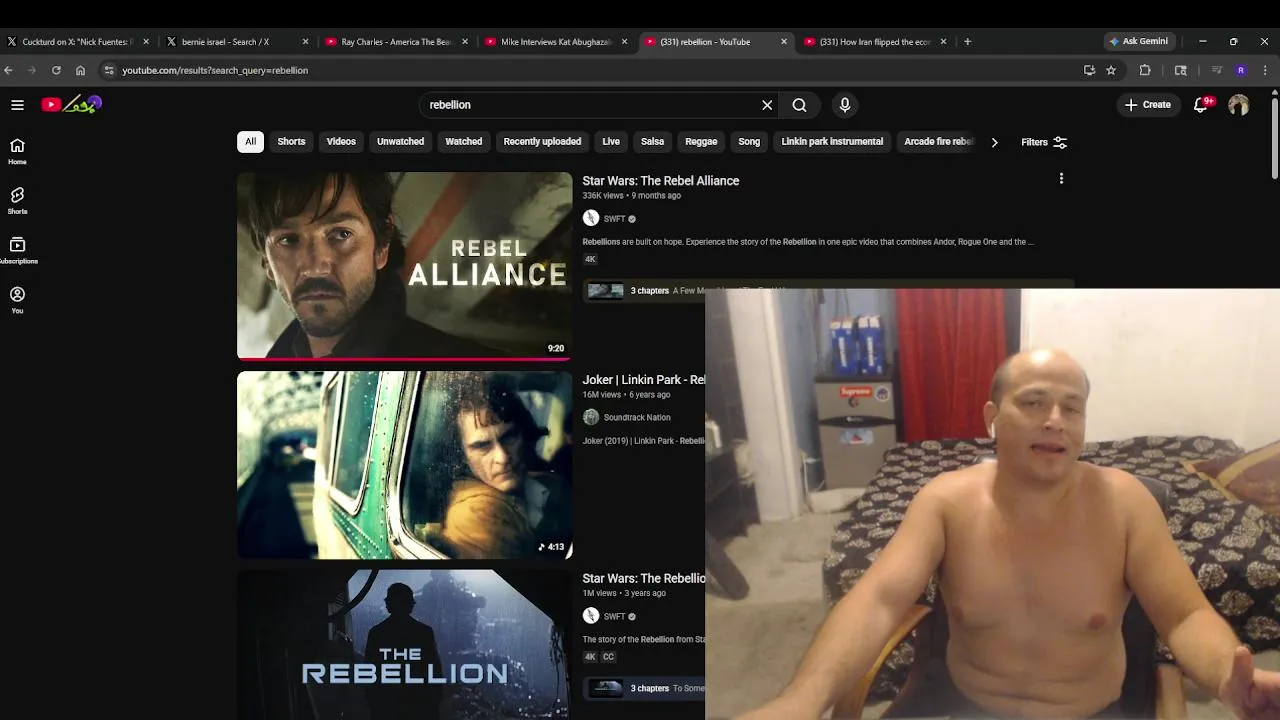The image size is (1280, 720).
Task: Open Subscriptions in the YouTube sidebar
Action: [17, 250]
